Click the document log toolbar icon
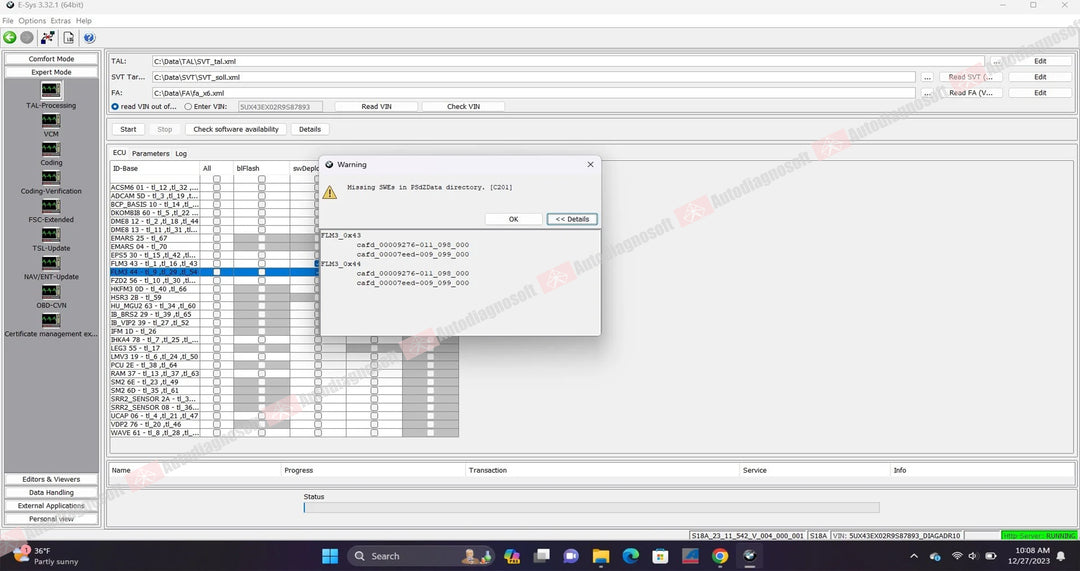Viewport: 1080px width, 571px height. tap(69, 37)
